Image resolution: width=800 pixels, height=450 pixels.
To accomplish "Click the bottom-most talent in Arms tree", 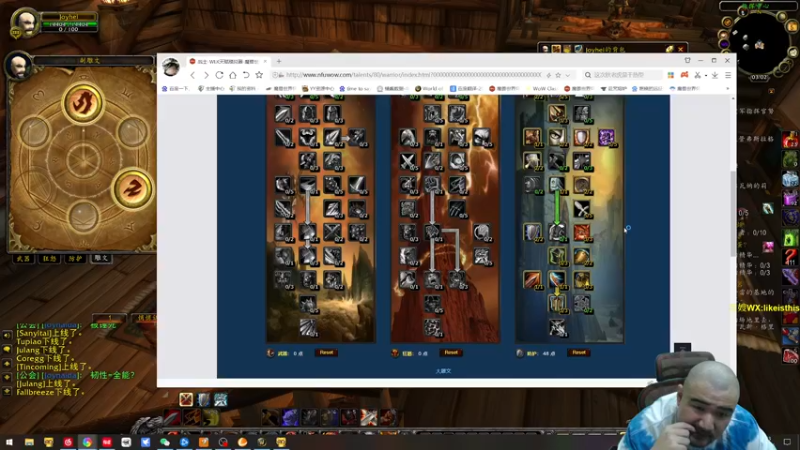I will pos(308,328).
